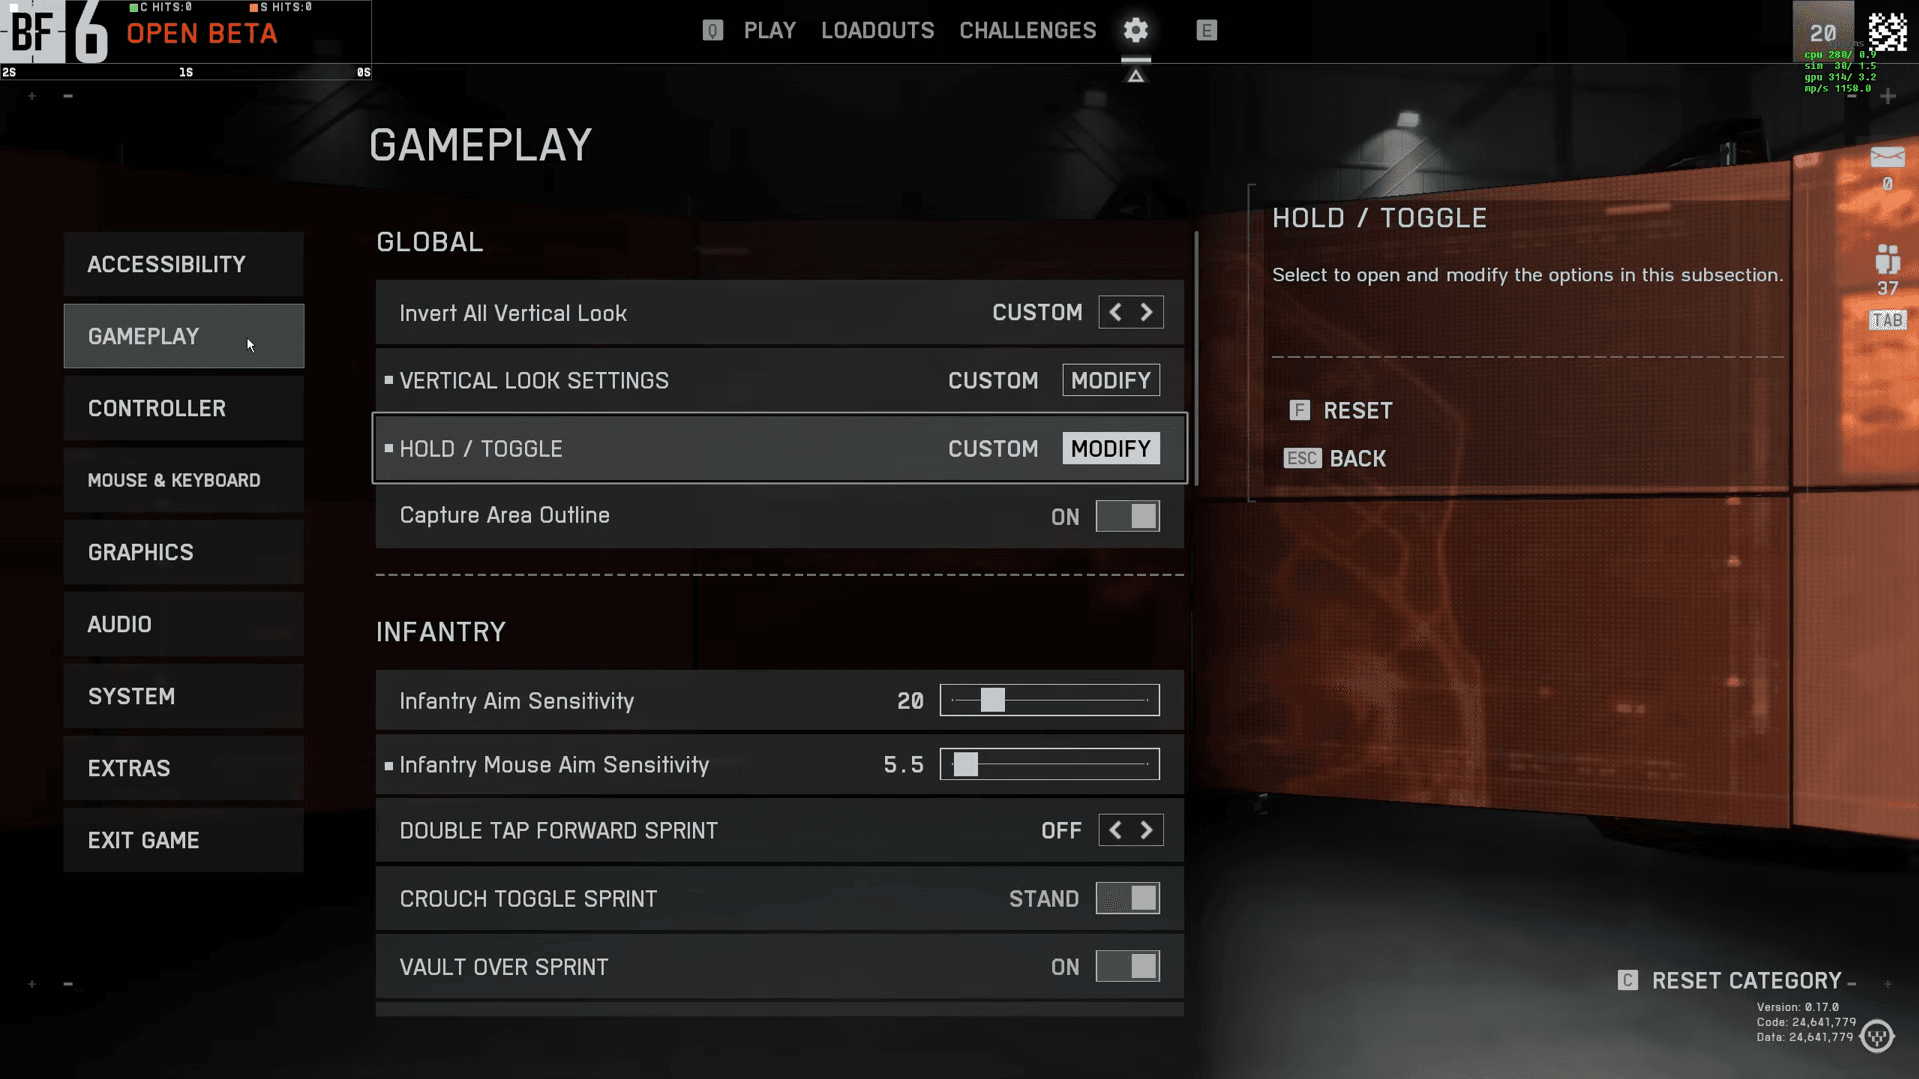Disable the Vault Over Sprint toggle
The width and height of the screenshot is (1919, 1079).
[x=1127, y=966]
